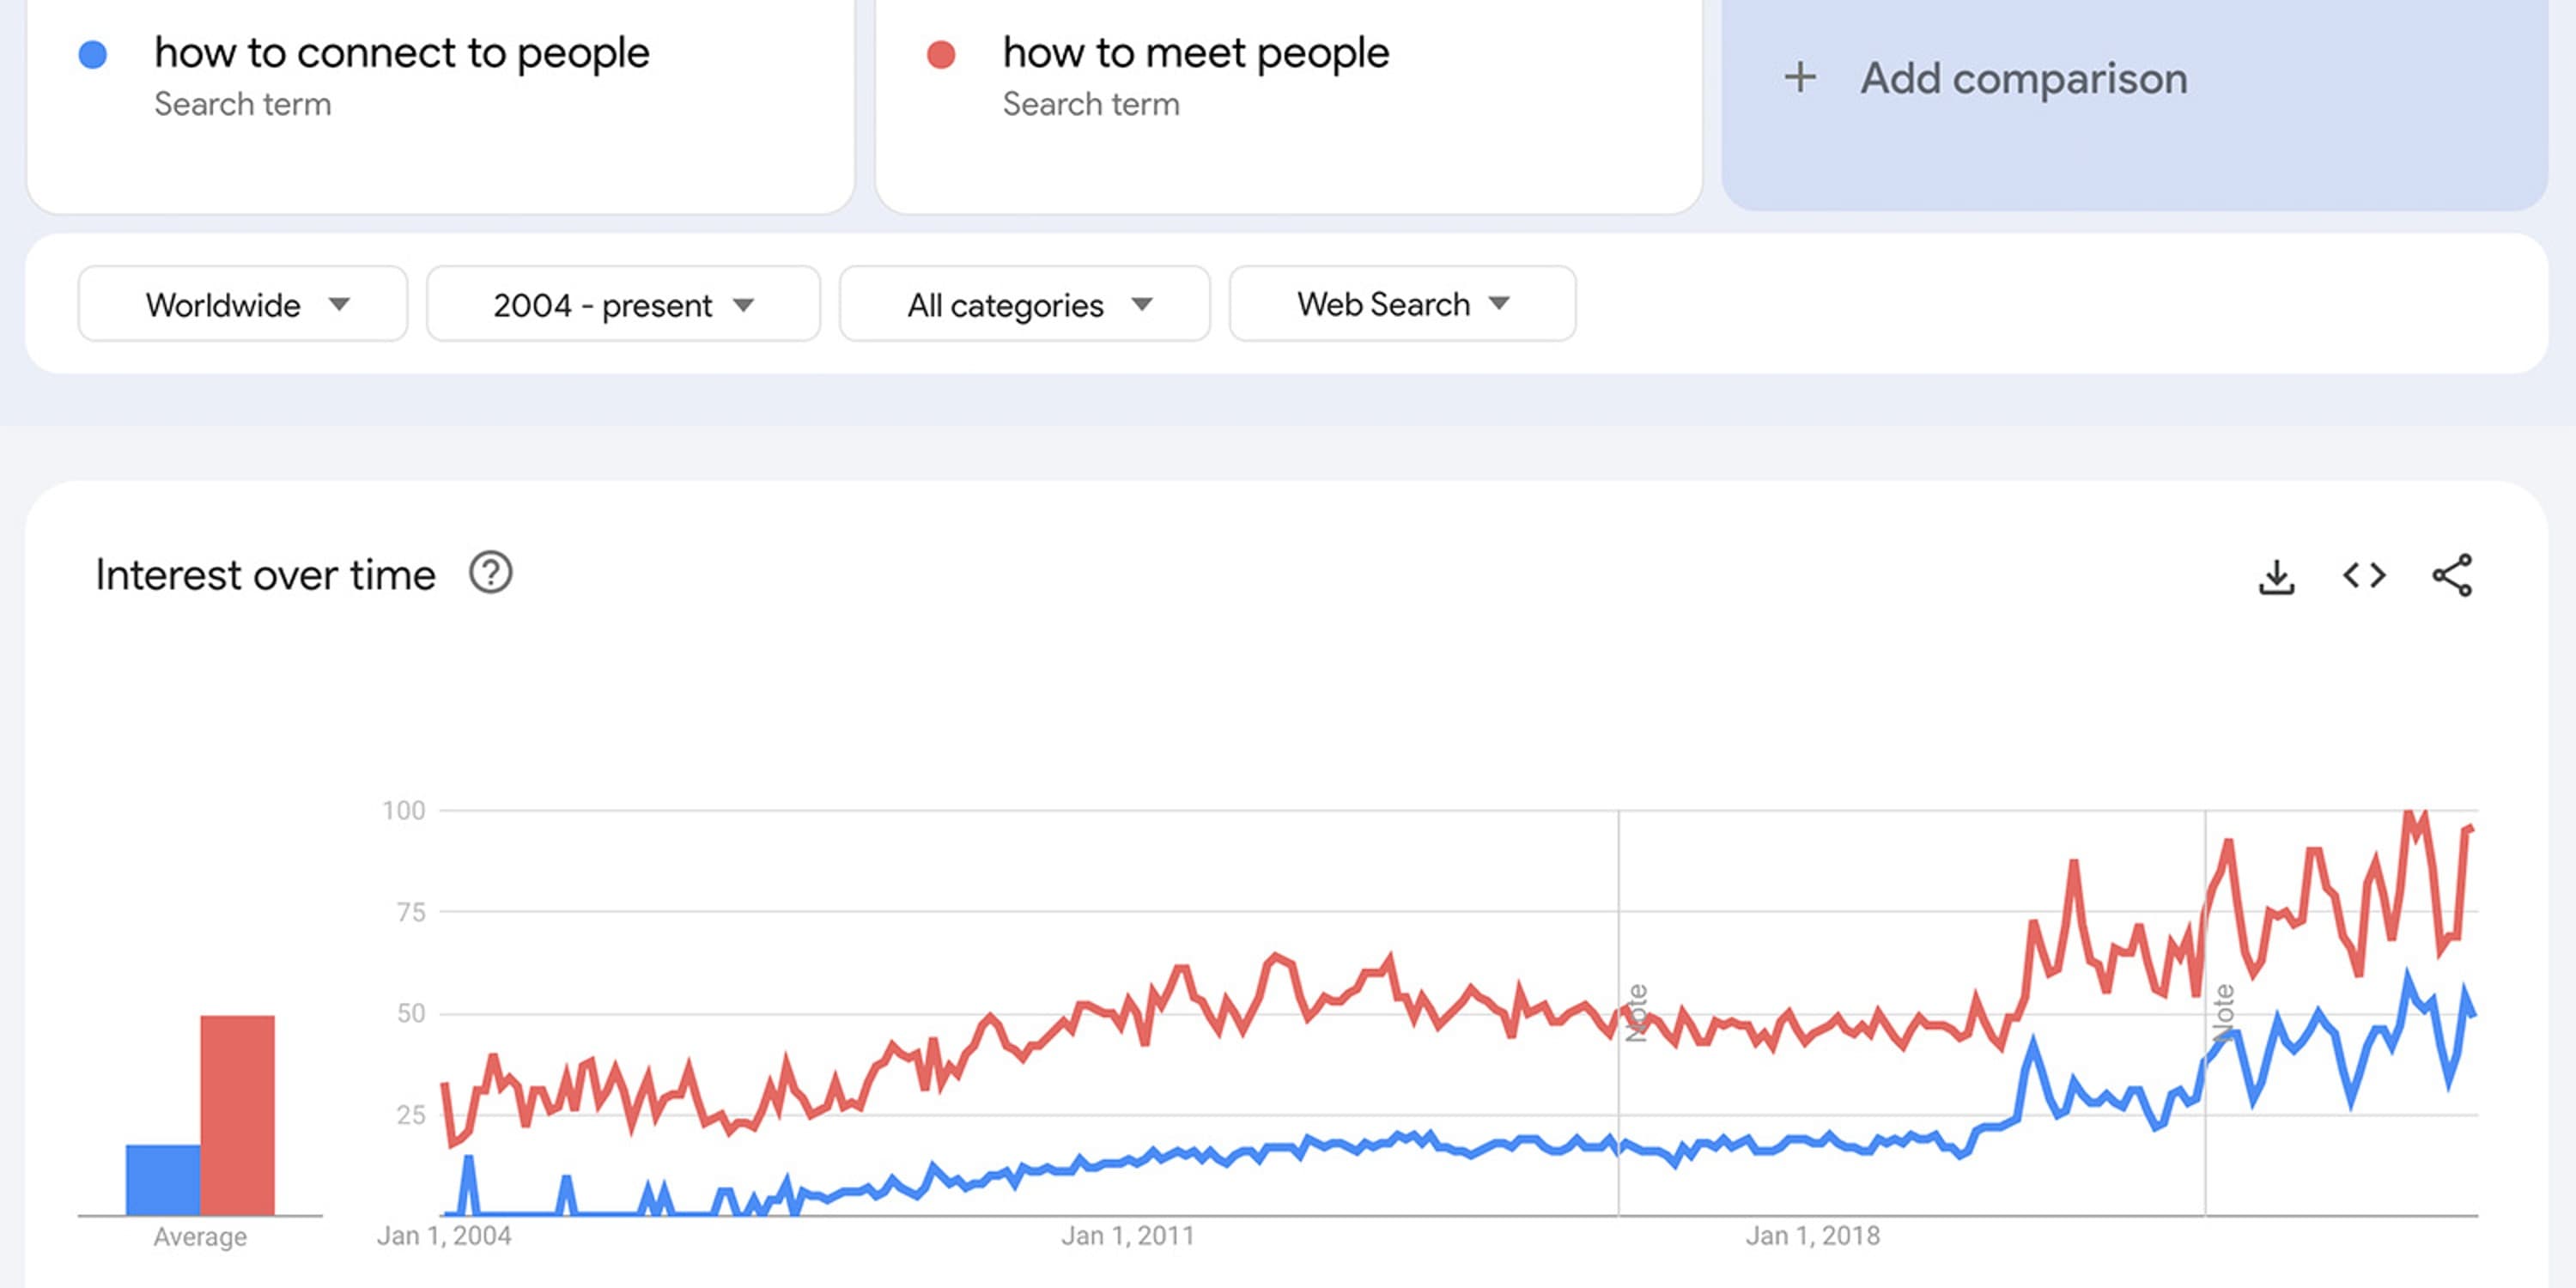Download the Interest over time CSV
Image resolution: width=2576 pixels, height=1288 pixels.
(x=2276, y=576)
